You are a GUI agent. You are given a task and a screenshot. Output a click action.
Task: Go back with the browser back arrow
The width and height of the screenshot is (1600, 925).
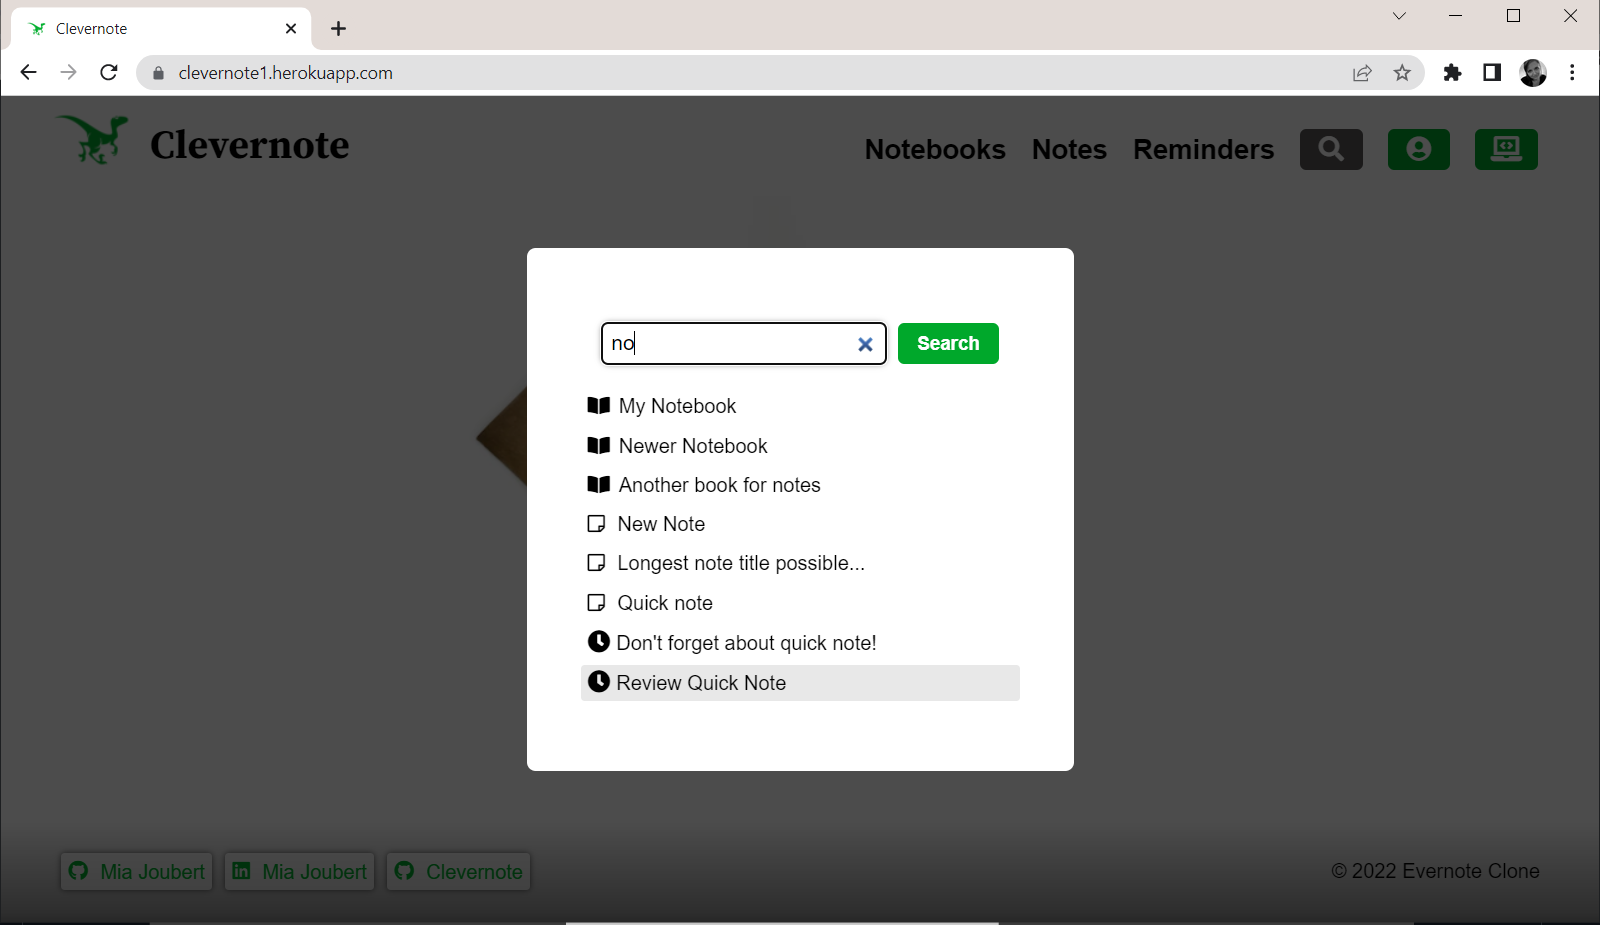pyautogui.click(x=28, y=72)
